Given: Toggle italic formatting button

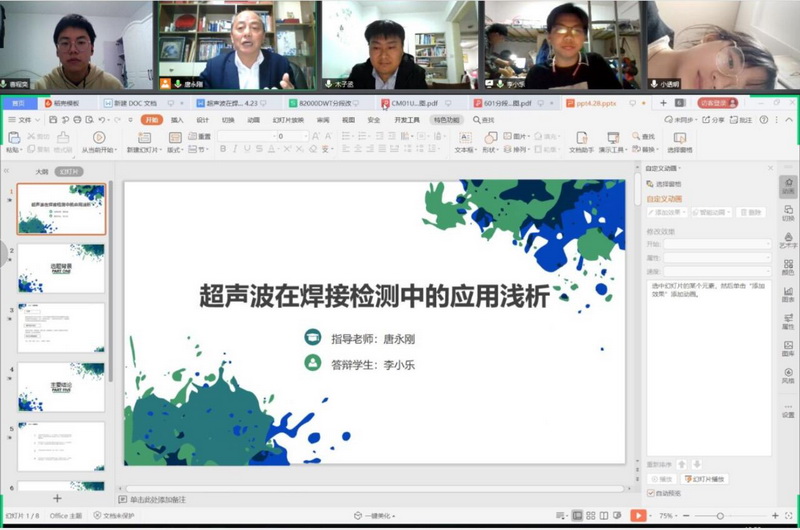Looking at the screenshot, I should click(x=235, y=149).
